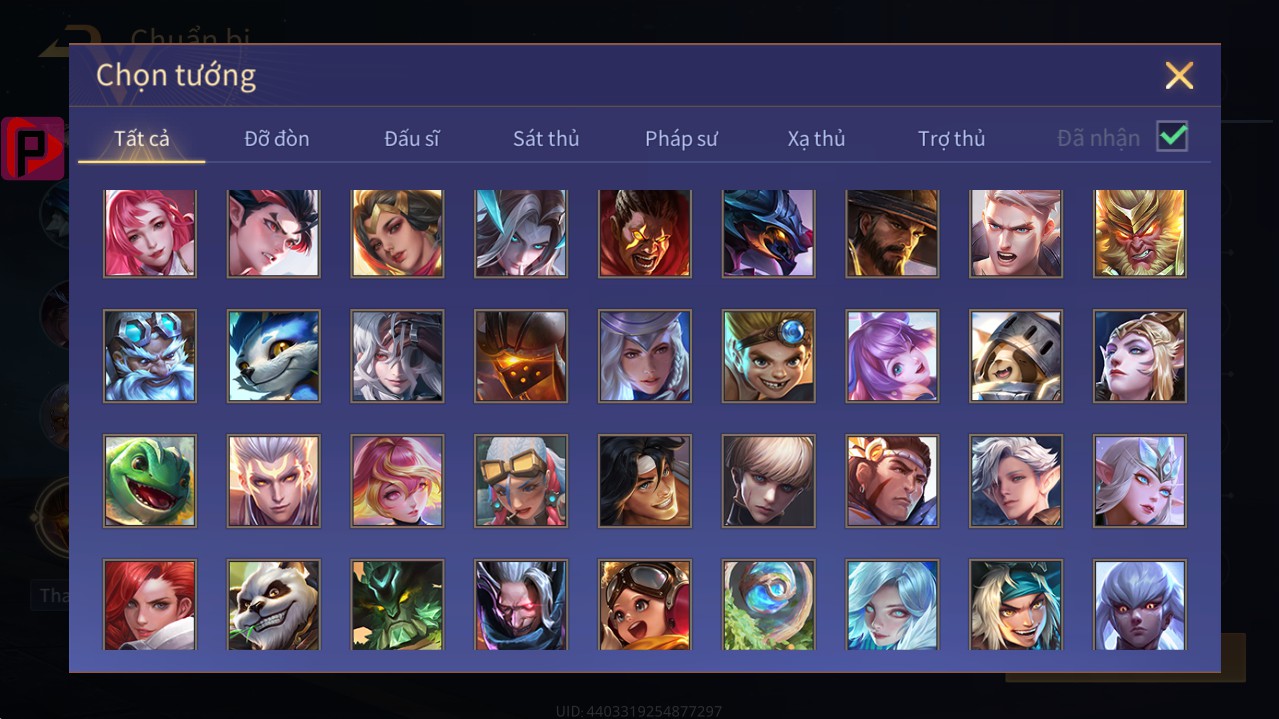This screenshot has height=719, width=1279.
Task: Choose the blue wolf hero portrait
Action: pyautogui.click(x=274, y=356)
